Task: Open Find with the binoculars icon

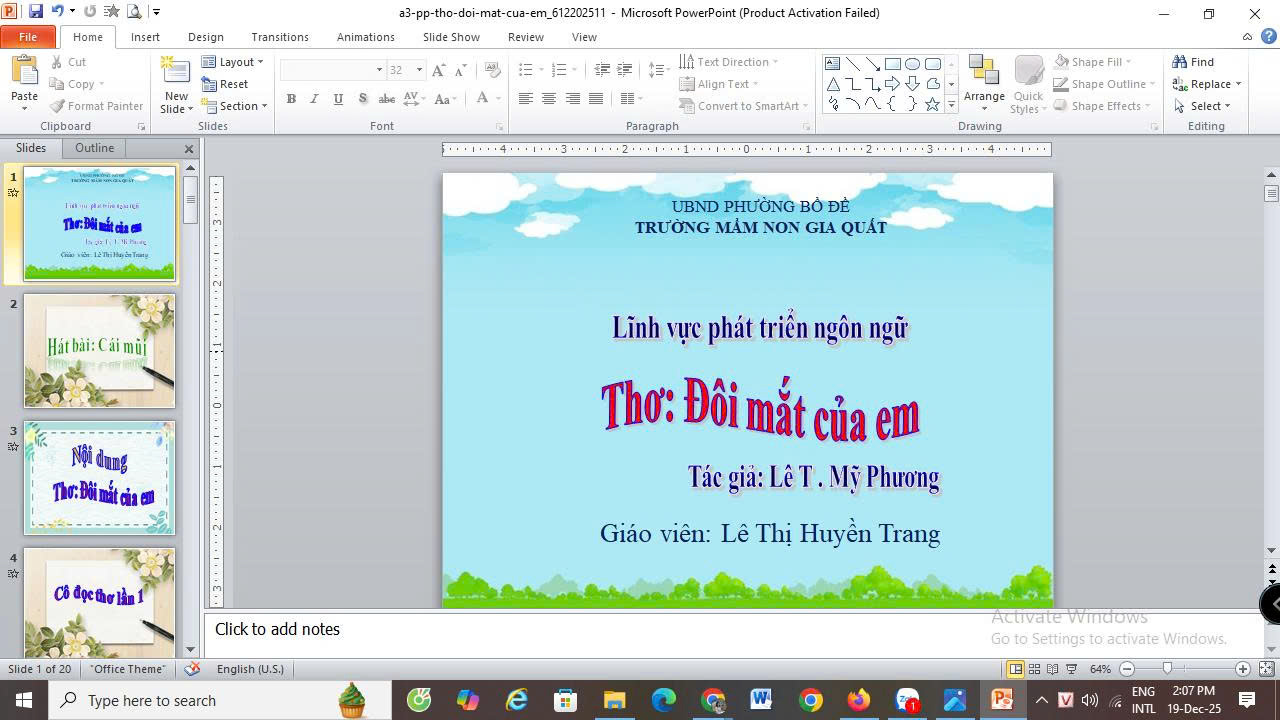Action: pyautogui.click(x=1193, y=62)
